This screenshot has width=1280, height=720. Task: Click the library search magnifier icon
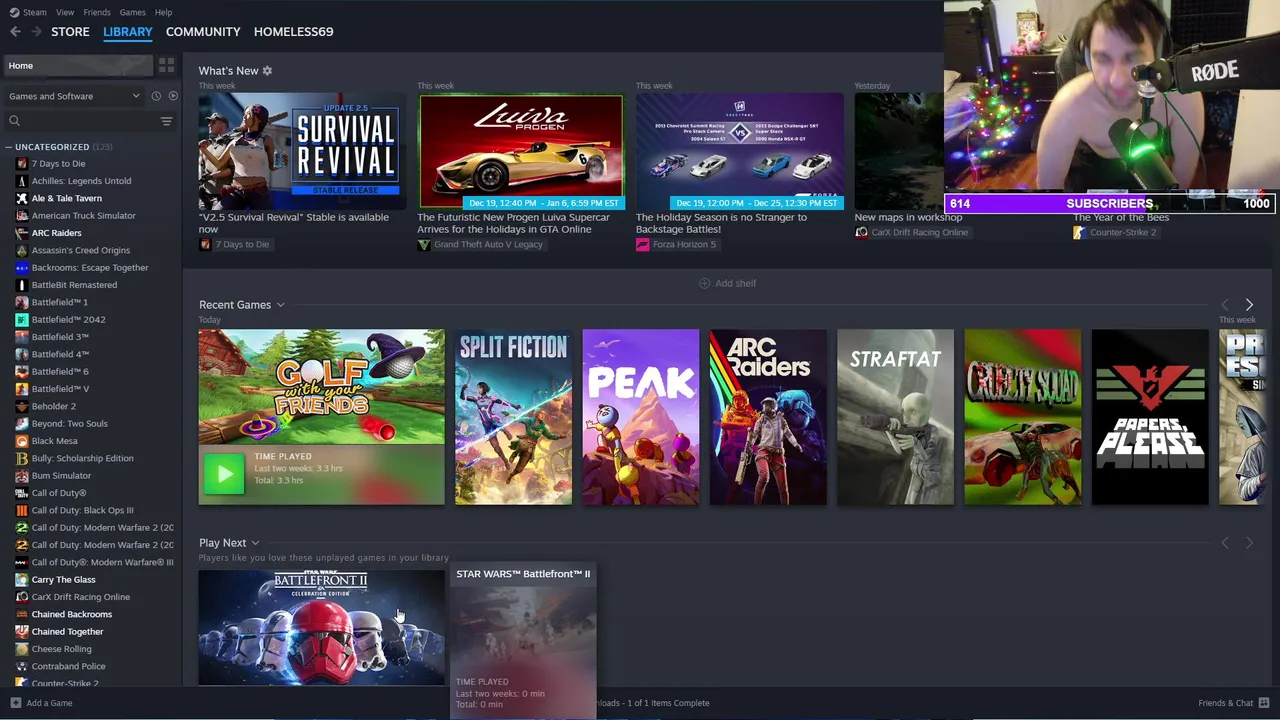(14, 121)
